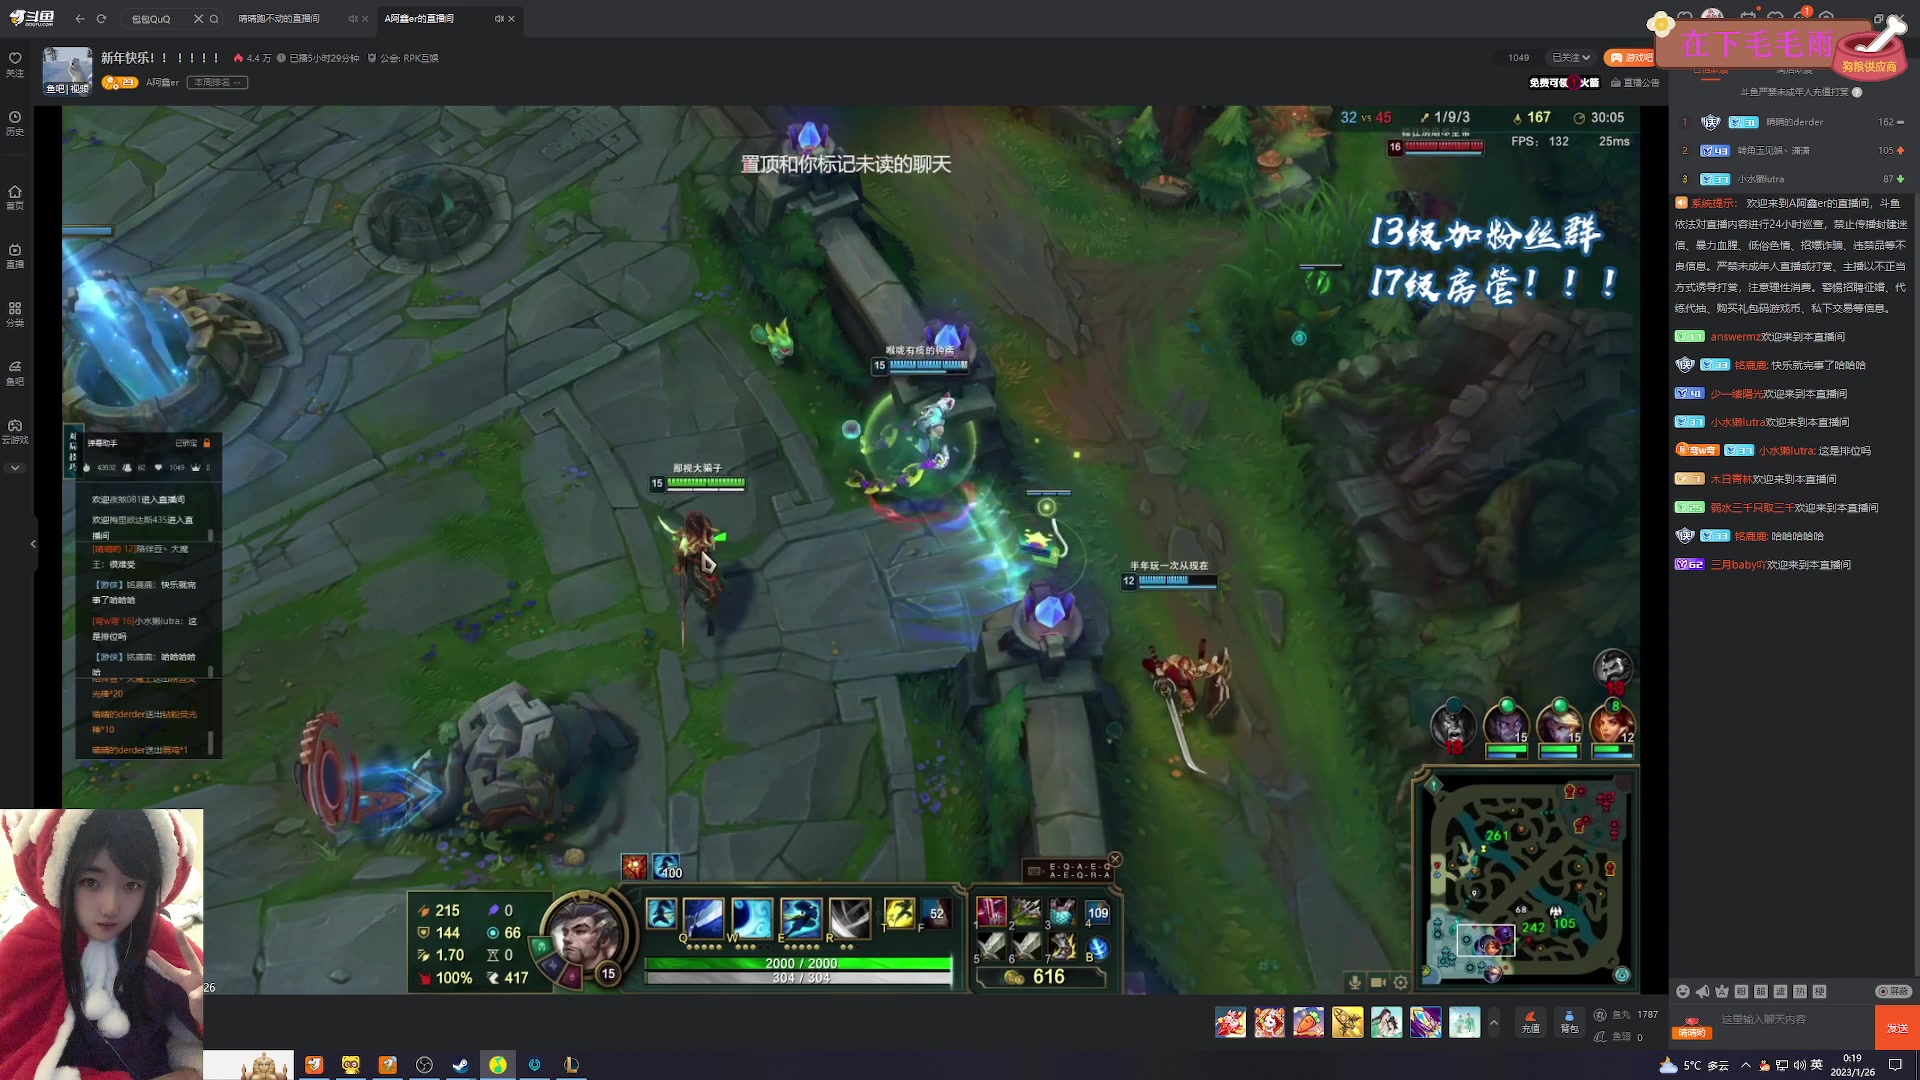Open 直播公告 stream announcement
This screenshot has width=1920, height=1080.
[x=1635, y=83]
